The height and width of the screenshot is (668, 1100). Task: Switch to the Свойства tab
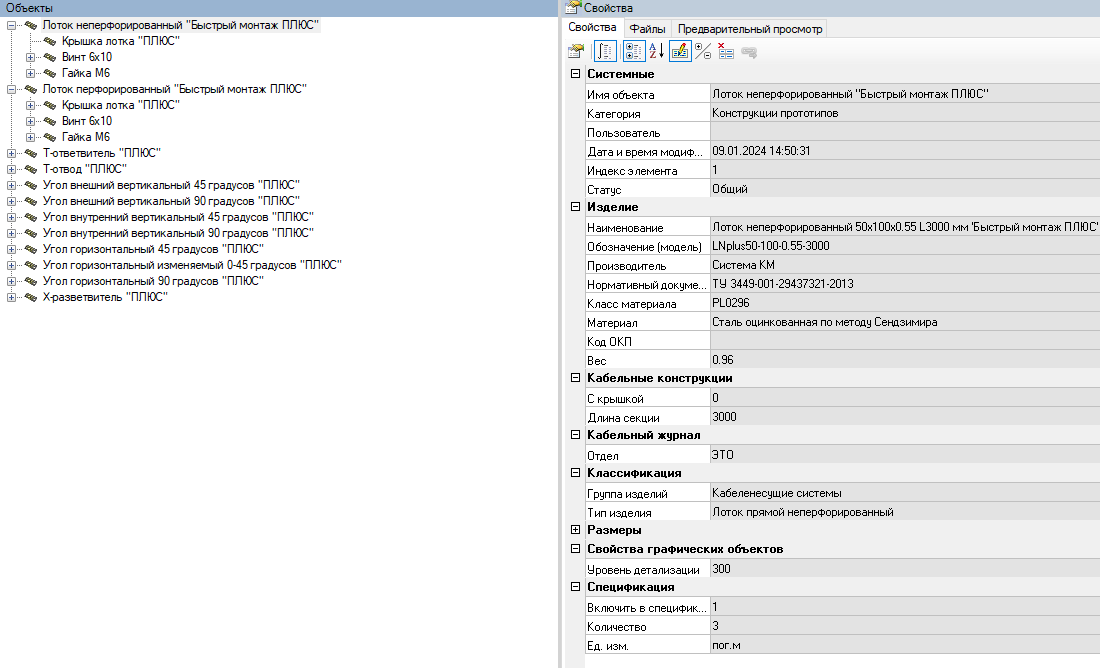pos(592,27)
